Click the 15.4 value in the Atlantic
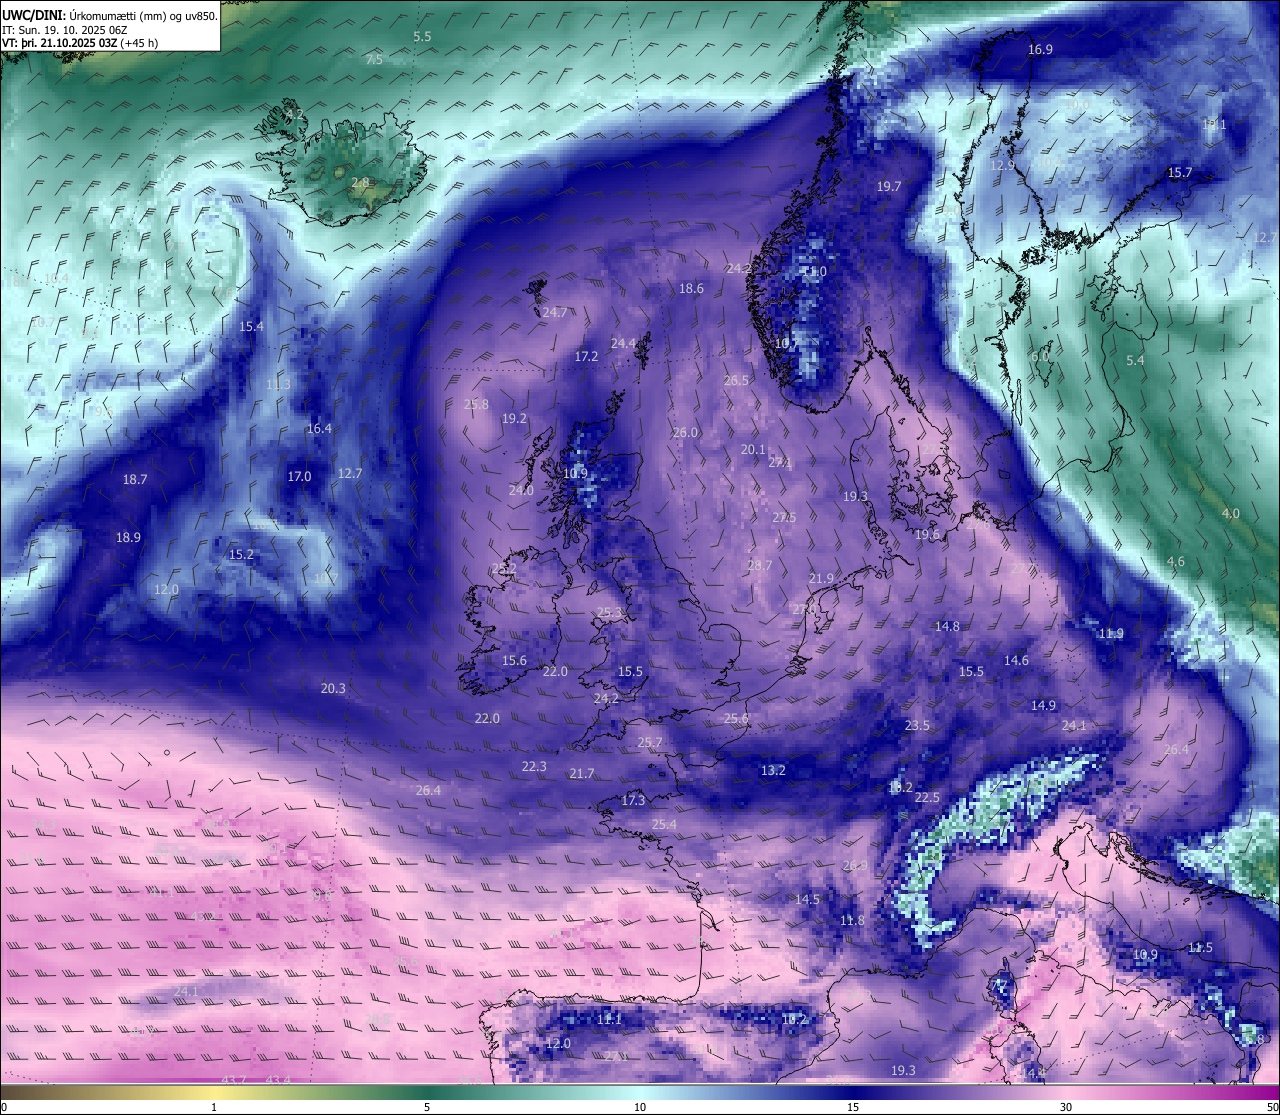 251,326
